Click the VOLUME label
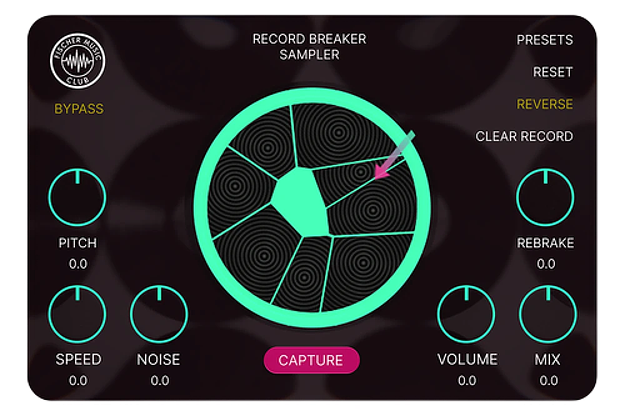Viewport: 625px width, 416px height. 467,359
